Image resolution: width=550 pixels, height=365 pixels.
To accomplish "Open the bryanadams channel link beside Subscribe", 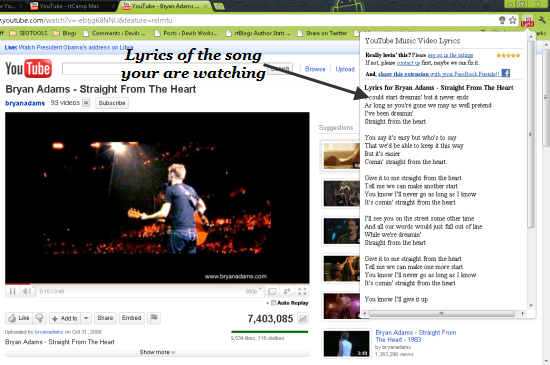I will coord(25,103).
